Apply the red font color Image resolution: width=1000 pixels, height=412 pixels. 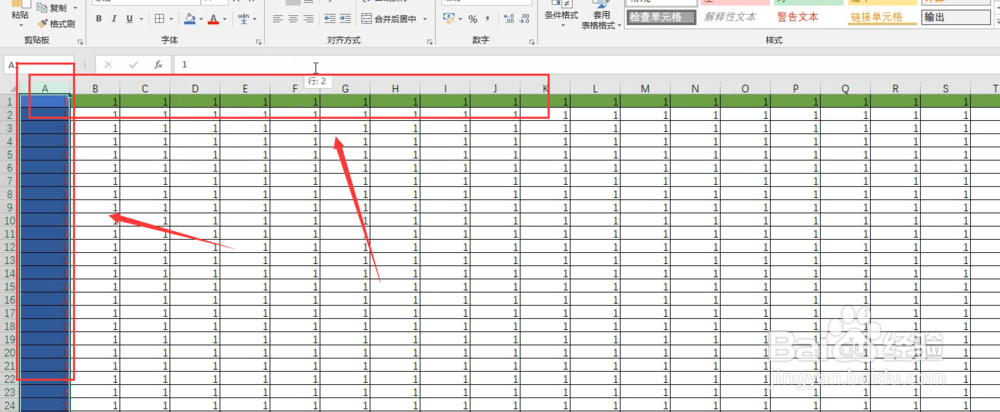click(213, 19)
